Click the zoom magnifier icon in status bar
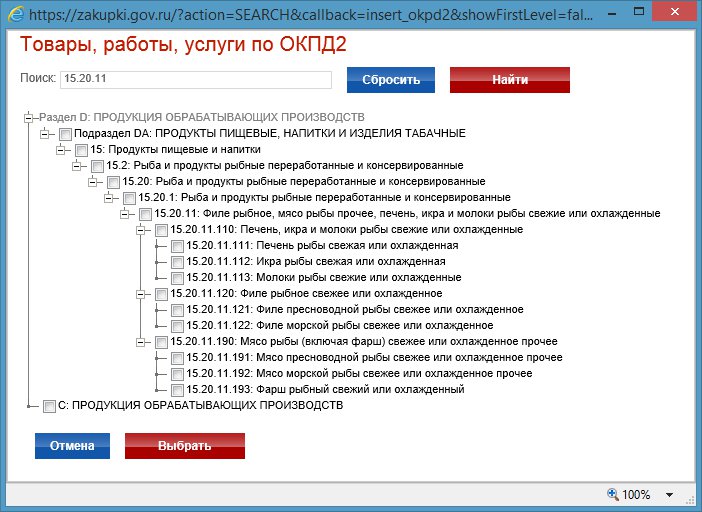This screenshot has width=702, height=512. point(612,494)
